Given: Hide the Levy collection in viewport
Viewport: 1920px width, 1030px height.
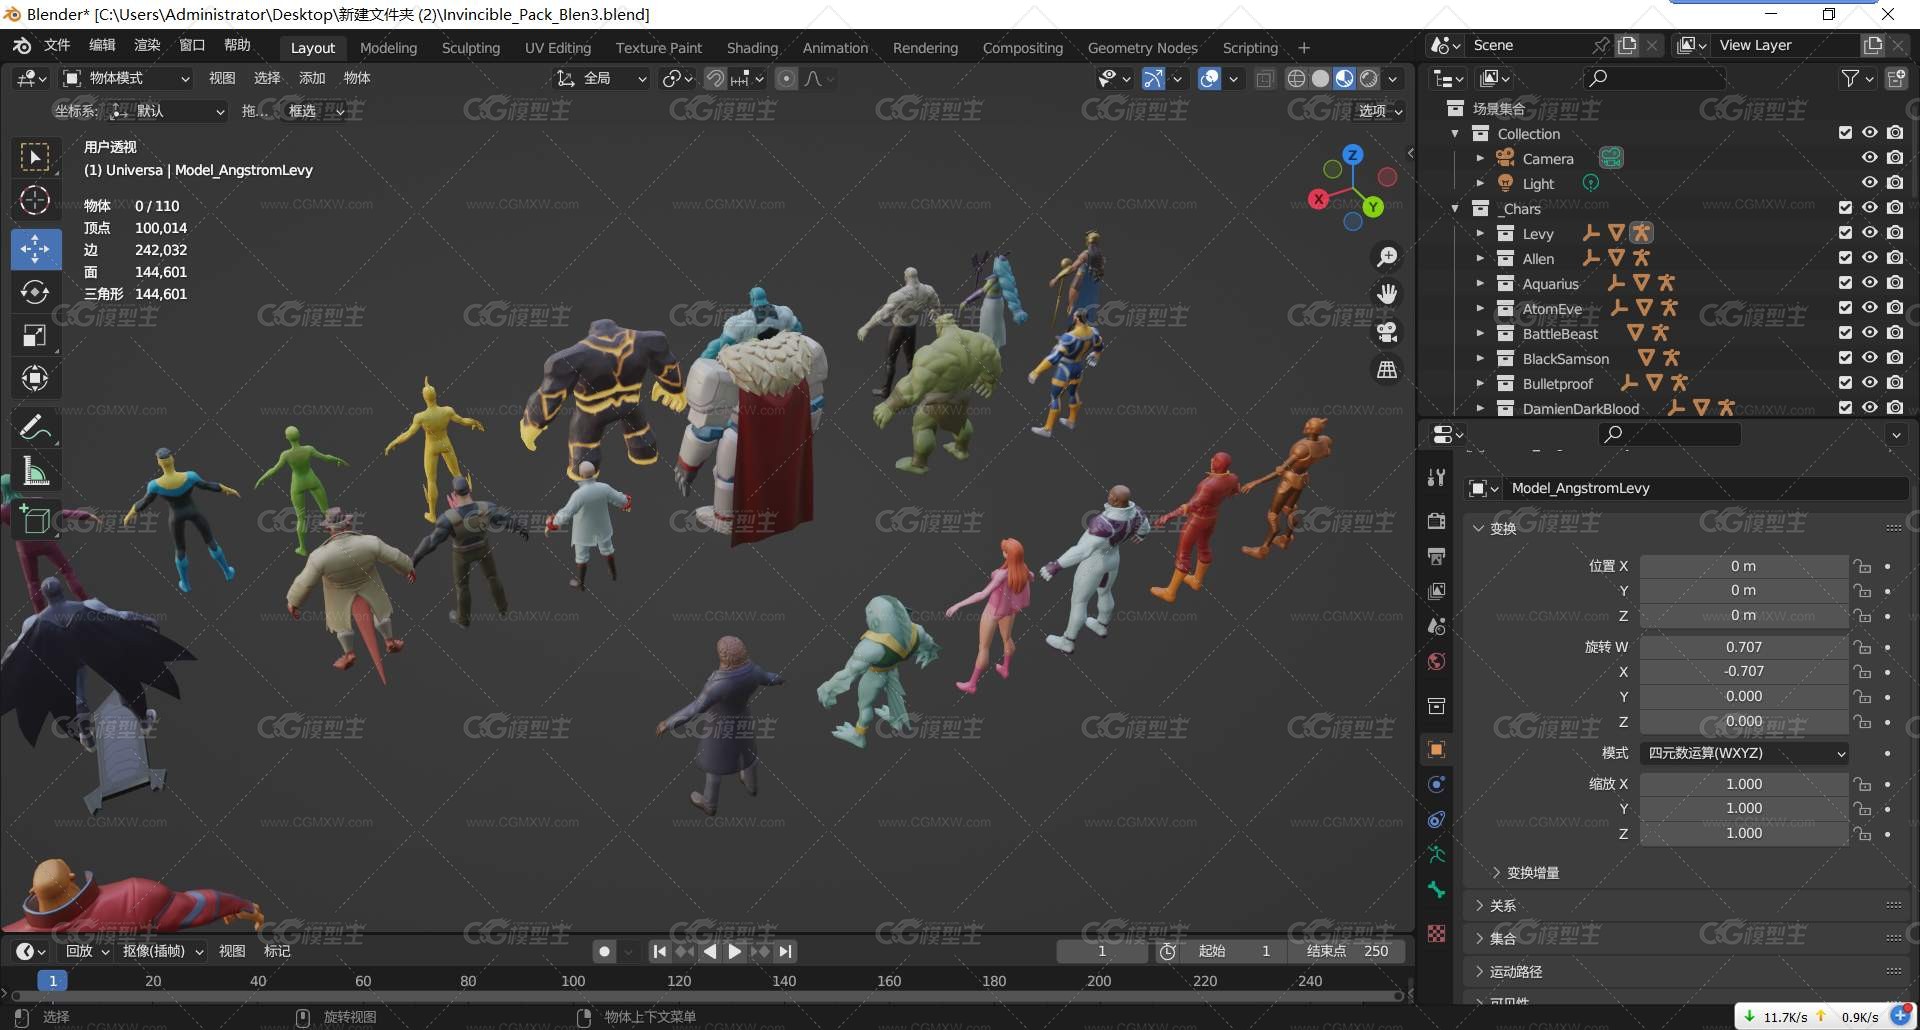Looking at the screenshot, I should click(x=1870, y=233).
